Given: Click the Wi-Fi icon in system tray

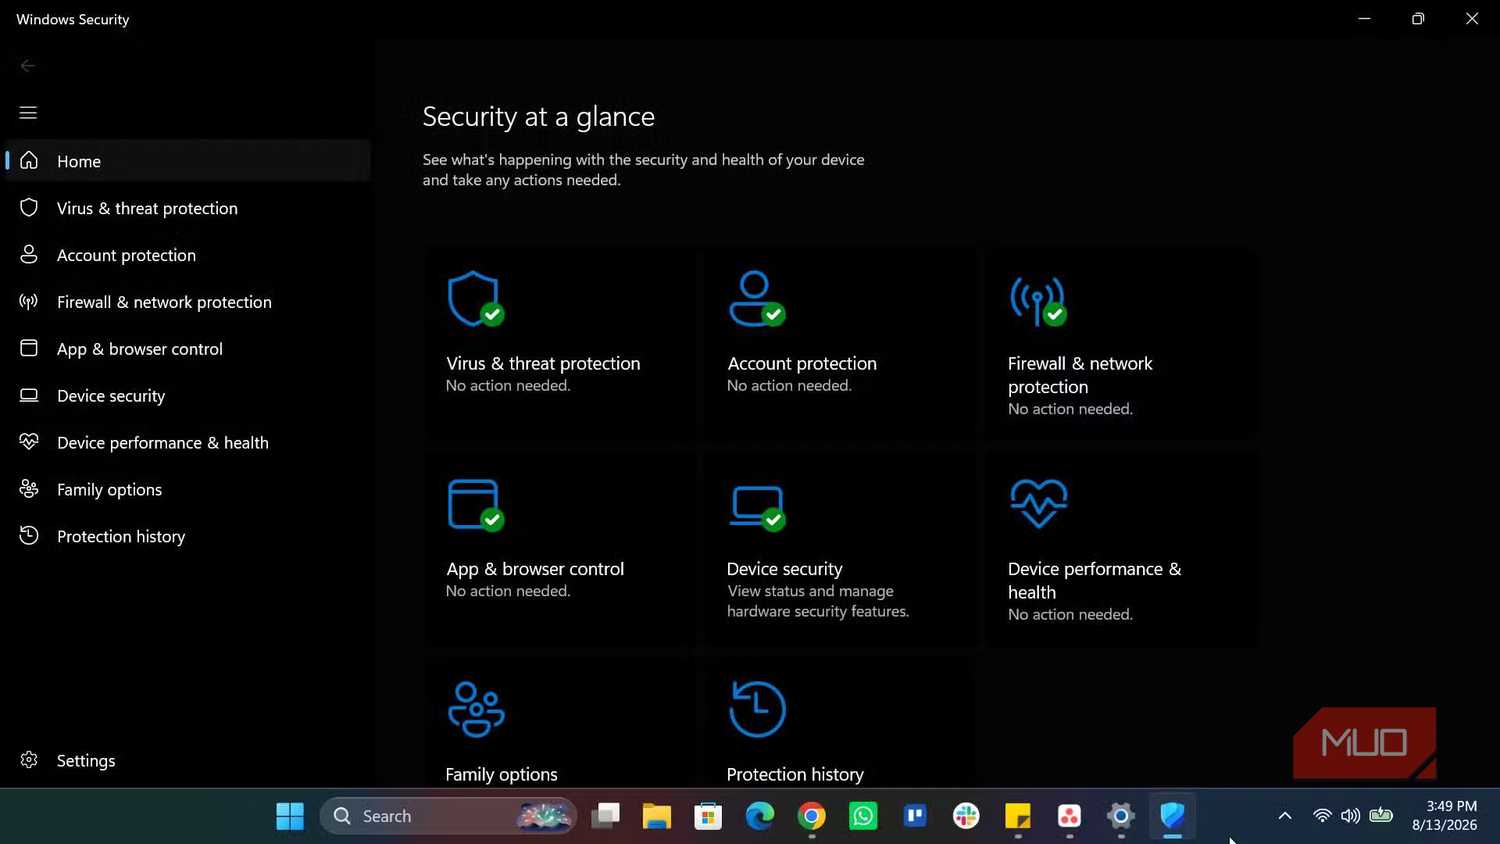Looking at the screenshot, I should click(1322, 816).
